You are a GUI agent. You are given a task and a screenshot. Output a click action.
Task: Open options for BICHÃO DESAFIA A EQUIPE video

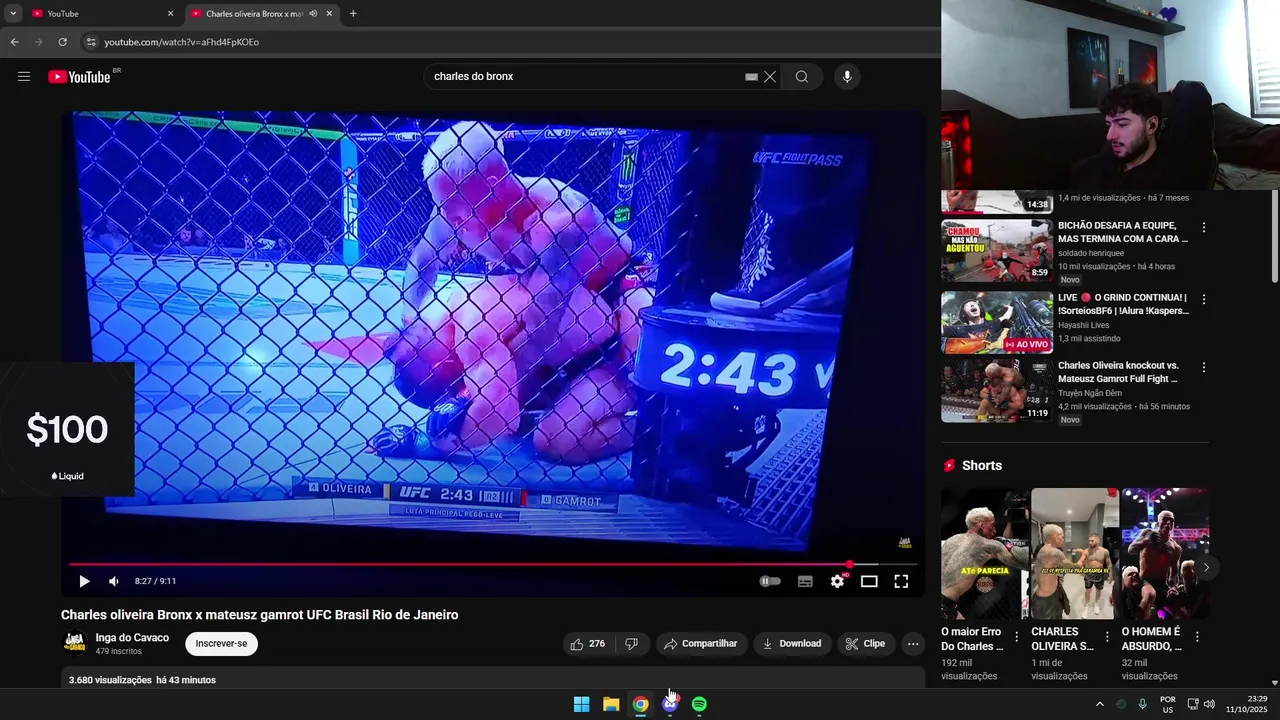pyautogui.click(x=1204, y=228)
